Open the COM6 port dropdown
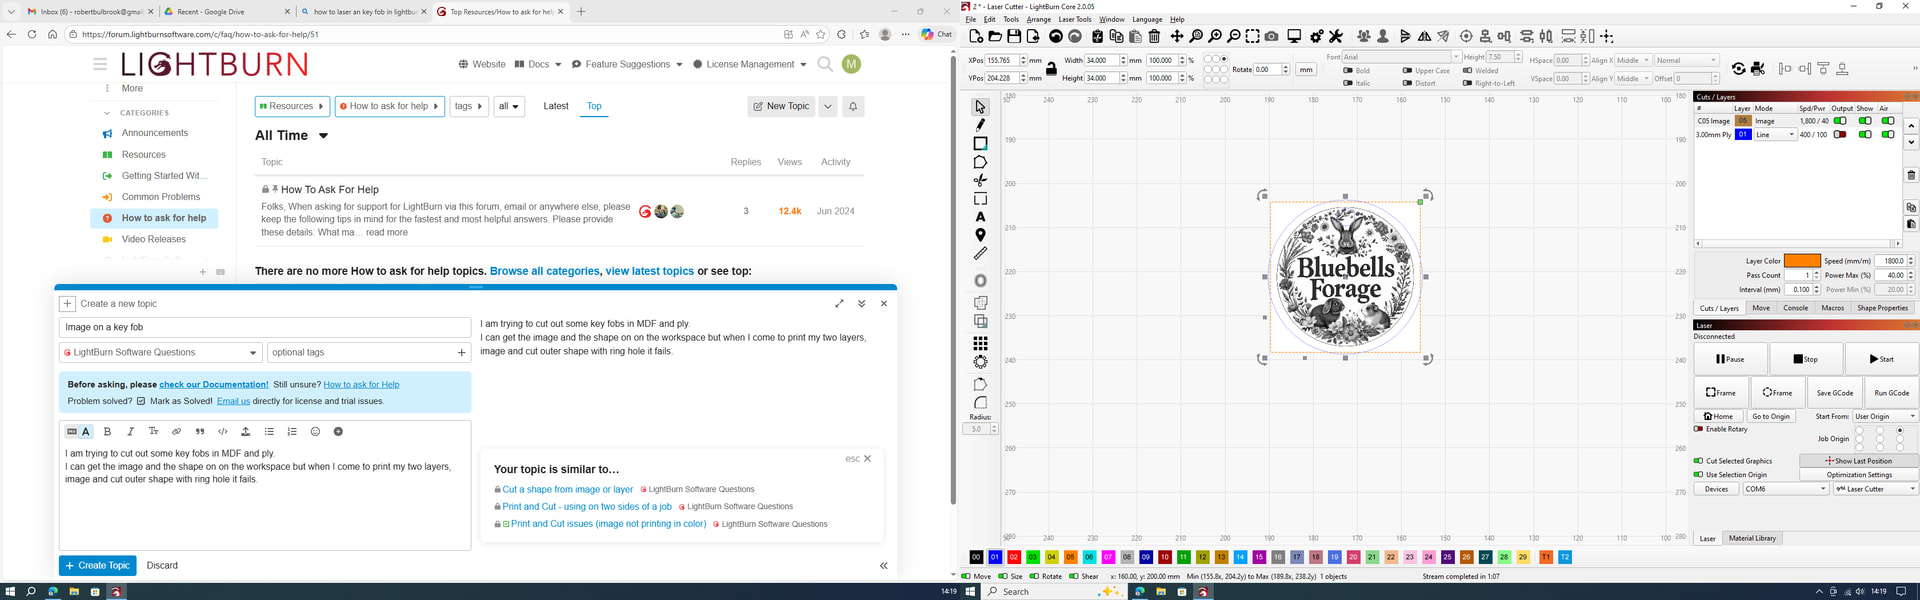 click(x=1786, y=489)
